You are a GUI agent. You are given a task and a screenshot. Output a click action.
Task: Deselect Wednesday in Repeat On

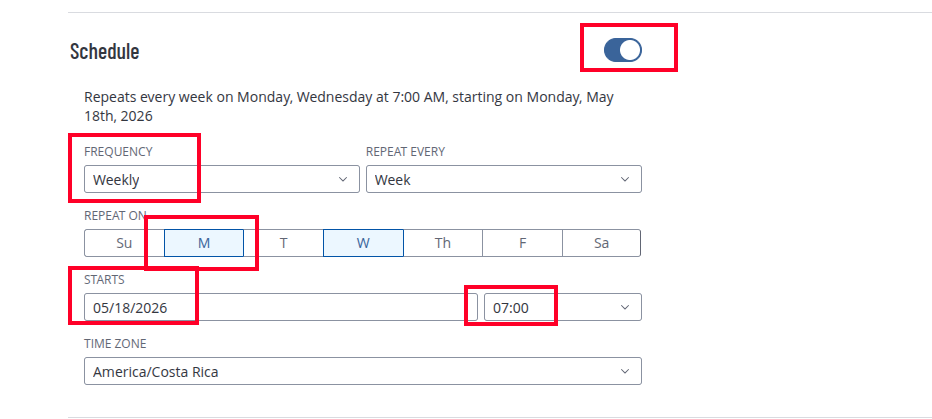coord(363,243)
